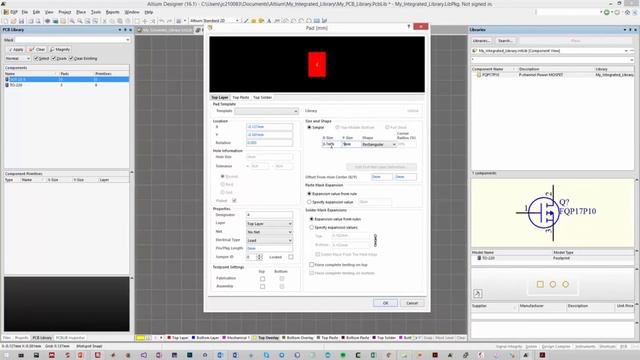Click the Libraries... button in Libraries panel
The height and width of the screenshot is (360, 640).
point(482,41)
